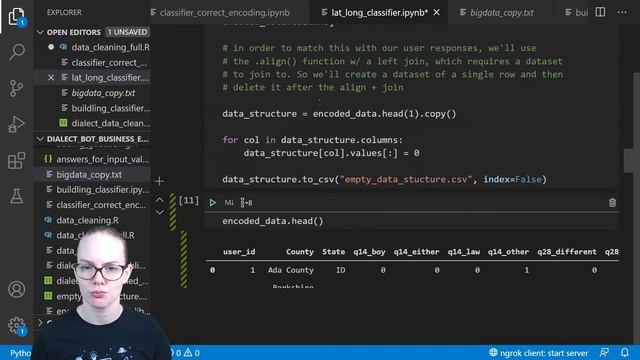Move cell up with the up chevron
Viewport: 640px width, 360px height.
click(160, 200)
